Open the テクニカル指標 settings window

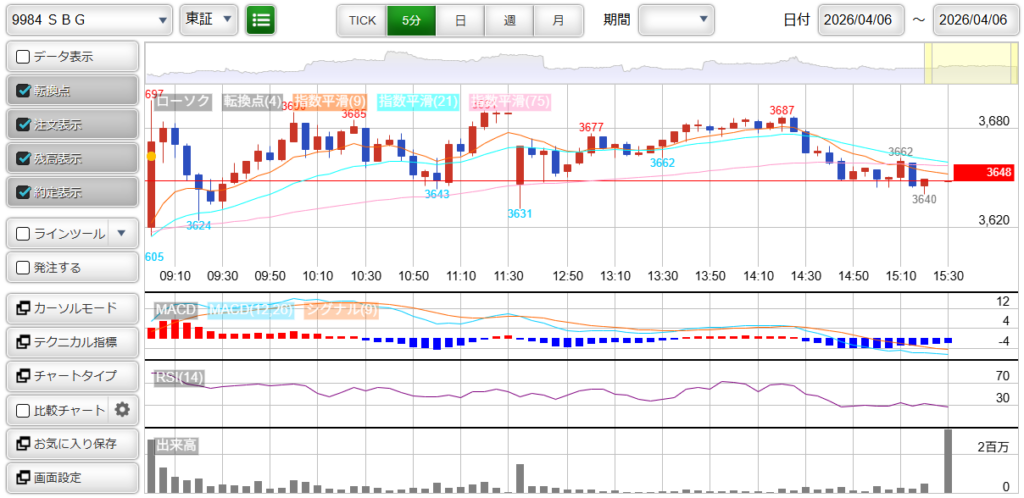pyautogui.click(x=71, y=342)
